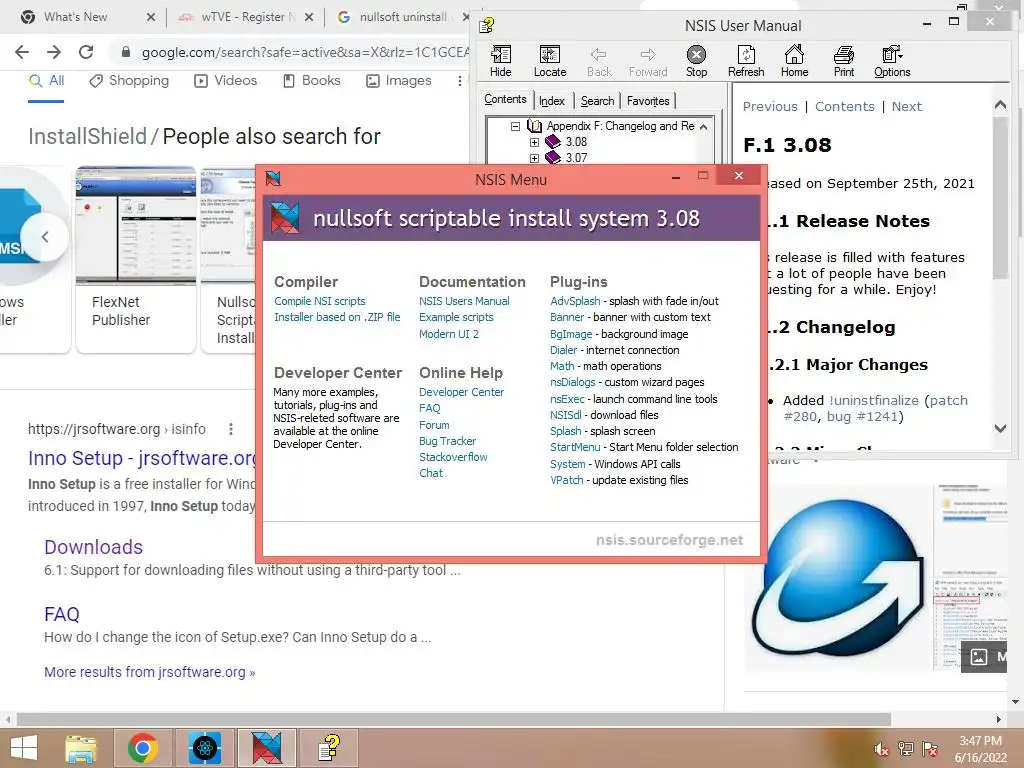Click the grayed Back arrow in help toolbar
The height and width of the screenshot is (768, 1024).
click(599, 61)
